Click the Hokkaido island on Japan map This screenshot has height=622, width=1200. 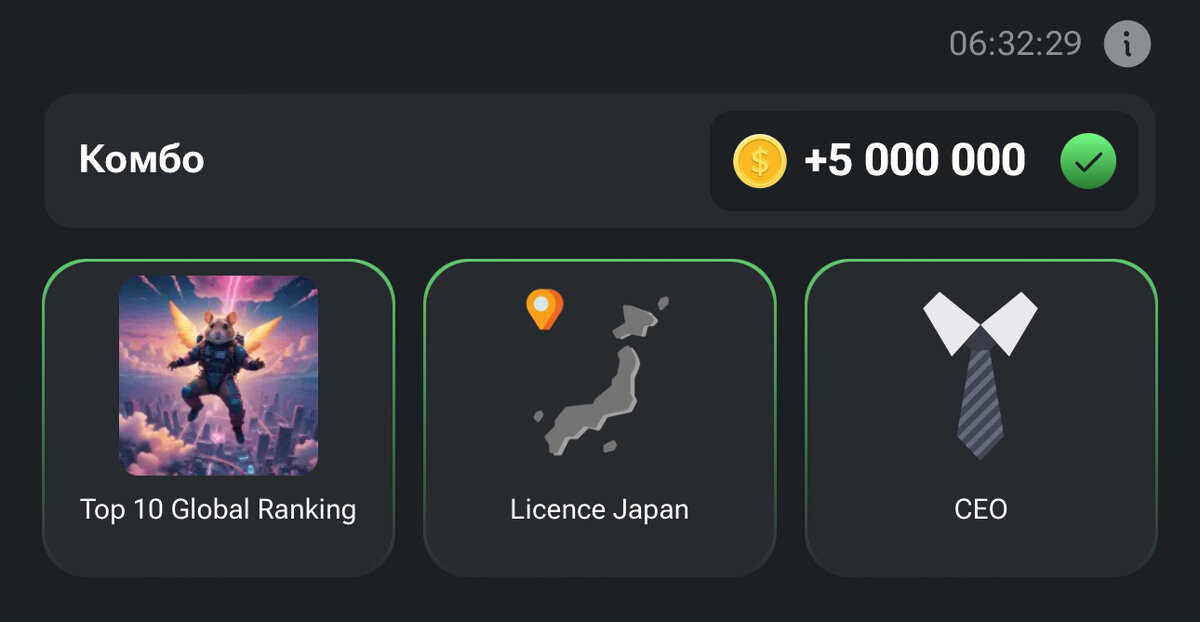pyautogui.click(x=638, y=317)
